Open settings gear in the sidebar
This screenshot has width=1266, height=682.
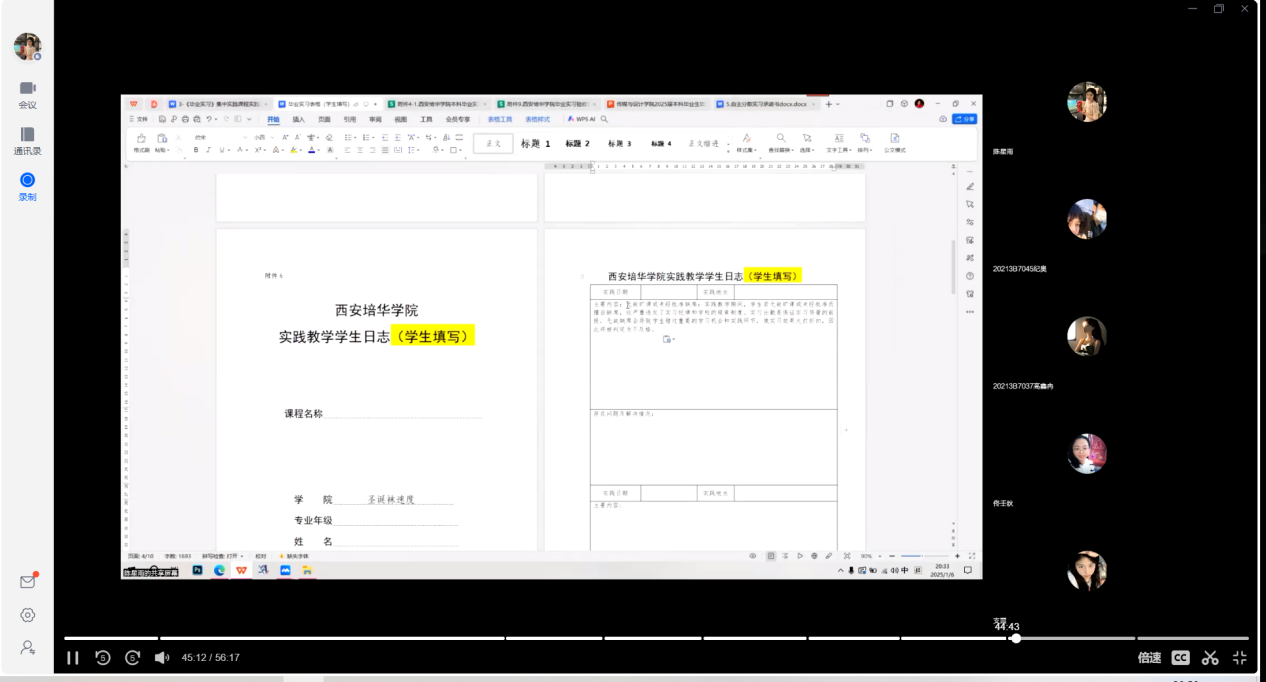click(x=28, y=615)
